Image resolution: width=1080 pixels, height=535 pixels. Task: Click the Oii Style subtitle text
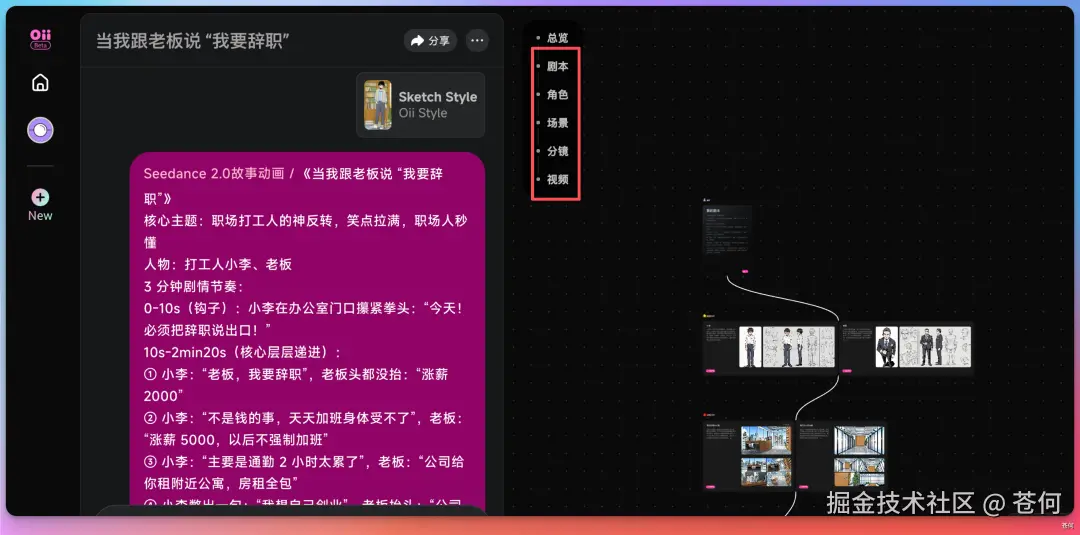point(423,114)
